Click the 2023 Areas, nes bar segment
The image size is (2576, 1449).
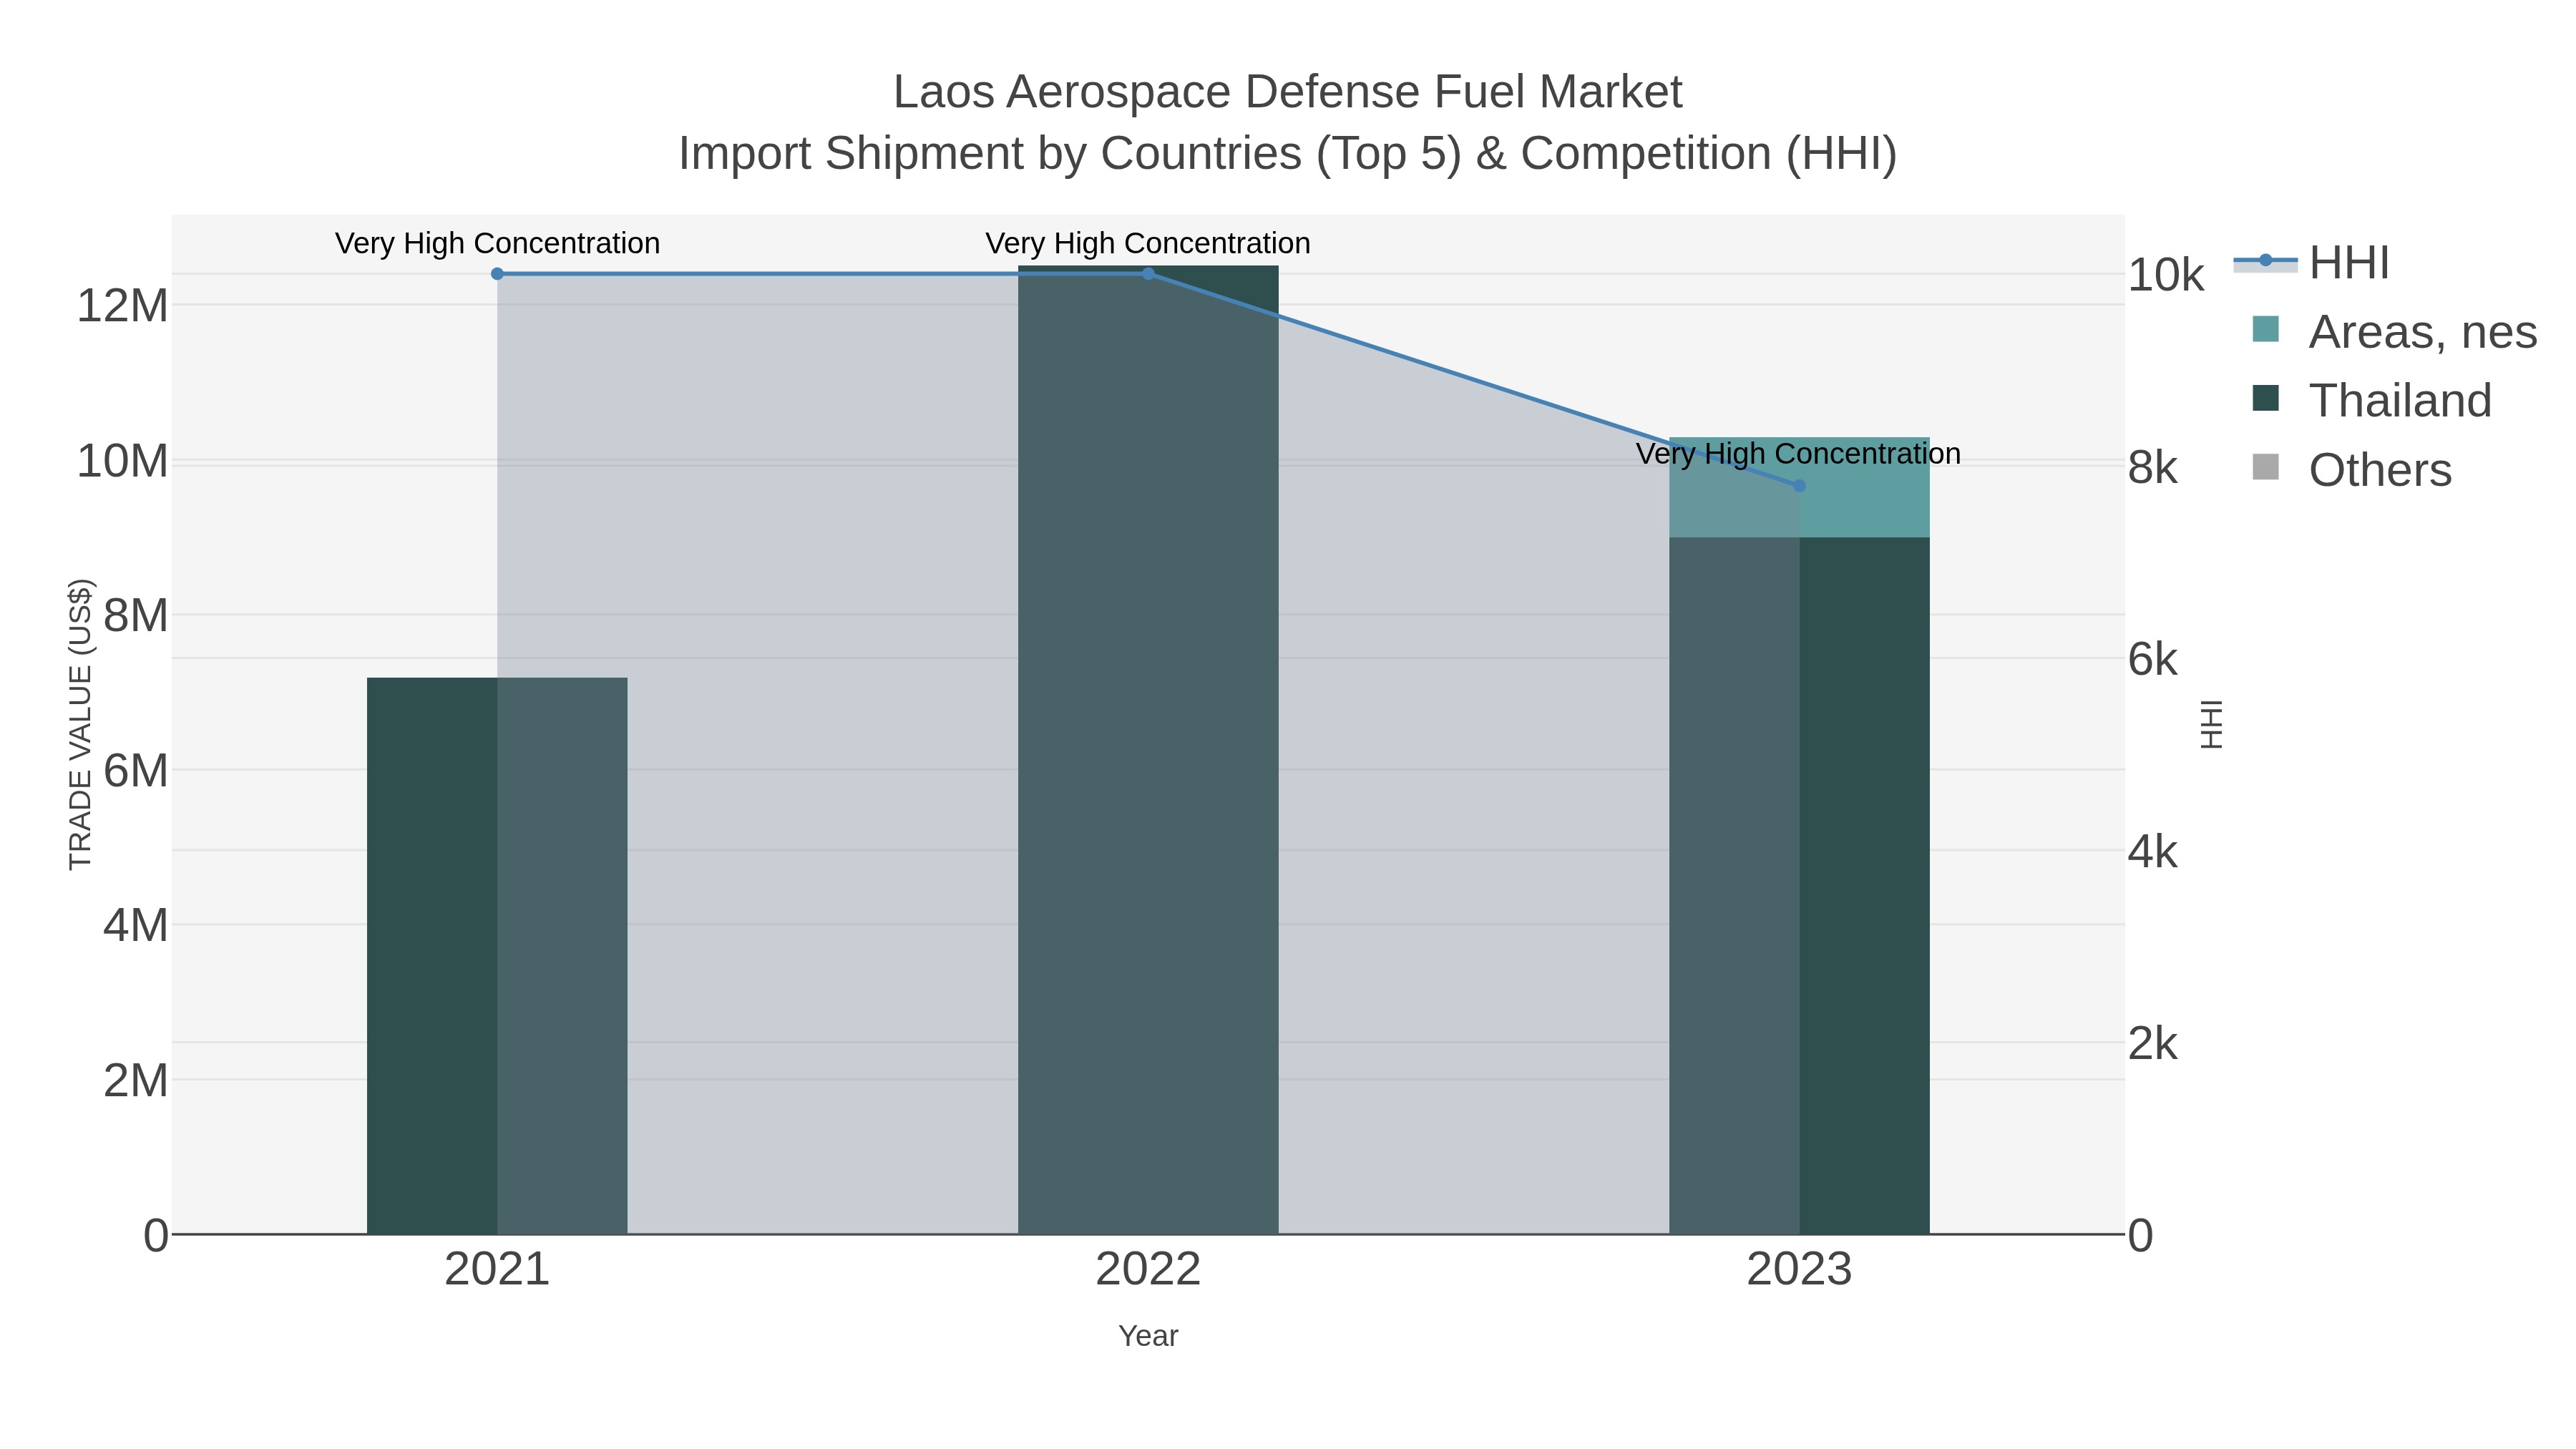coord(1799,488)
